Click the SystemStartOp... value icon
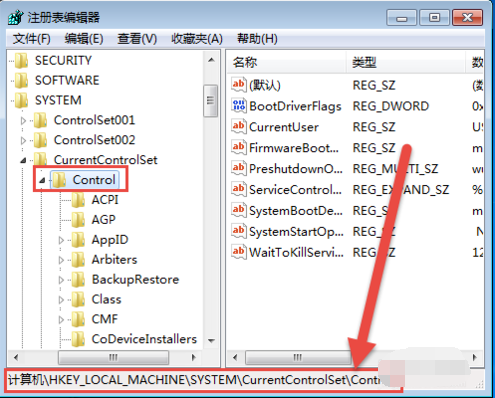The width and height of the screenshot is (495, 398). pyautogui.click(x=239, y=231)
